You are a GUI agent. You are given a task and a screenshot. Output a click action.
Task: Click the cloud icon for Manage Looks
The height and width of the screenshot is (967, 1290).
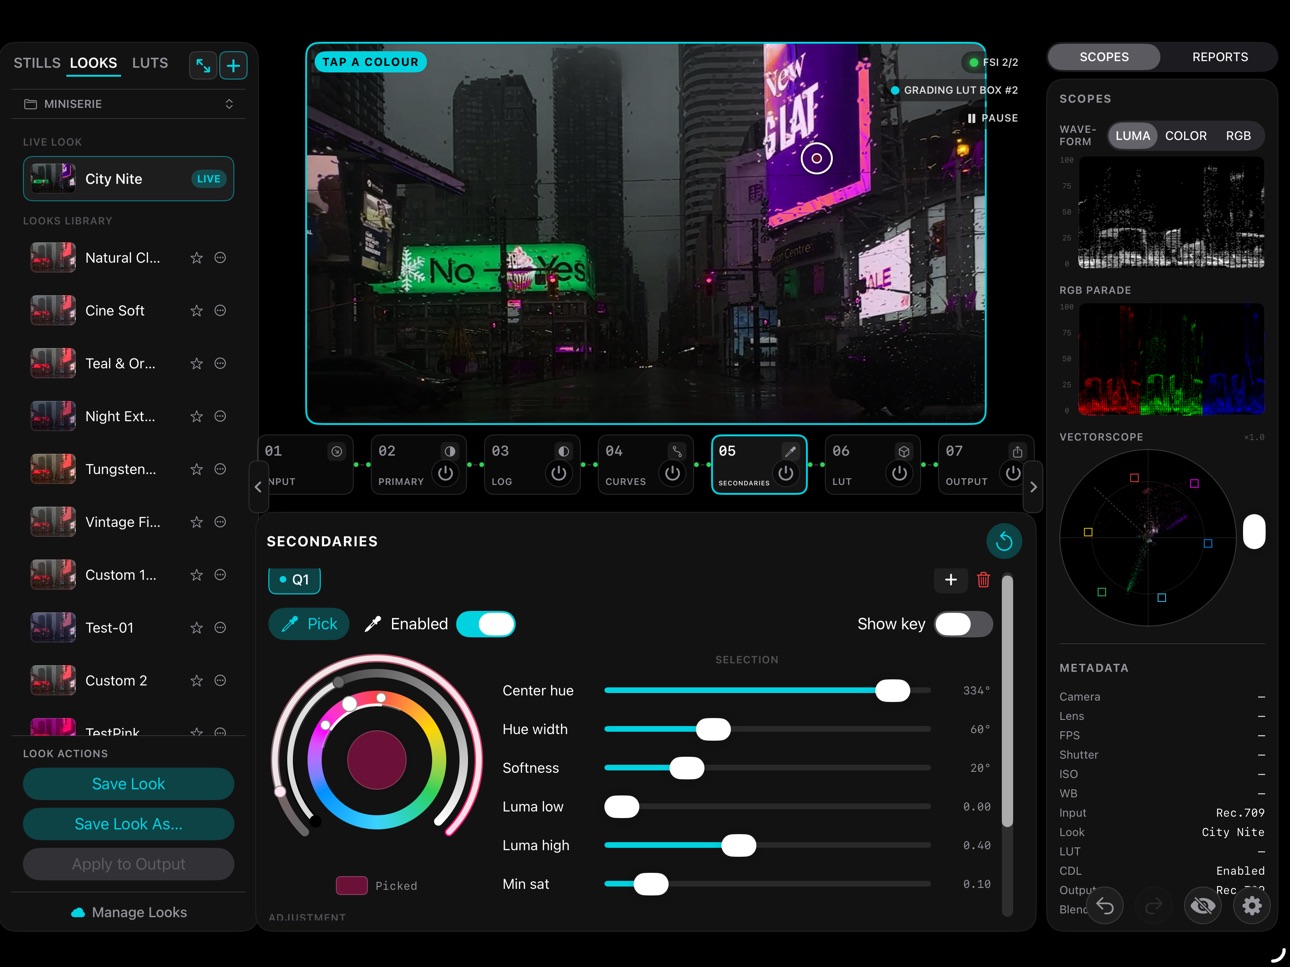(78, 913)
